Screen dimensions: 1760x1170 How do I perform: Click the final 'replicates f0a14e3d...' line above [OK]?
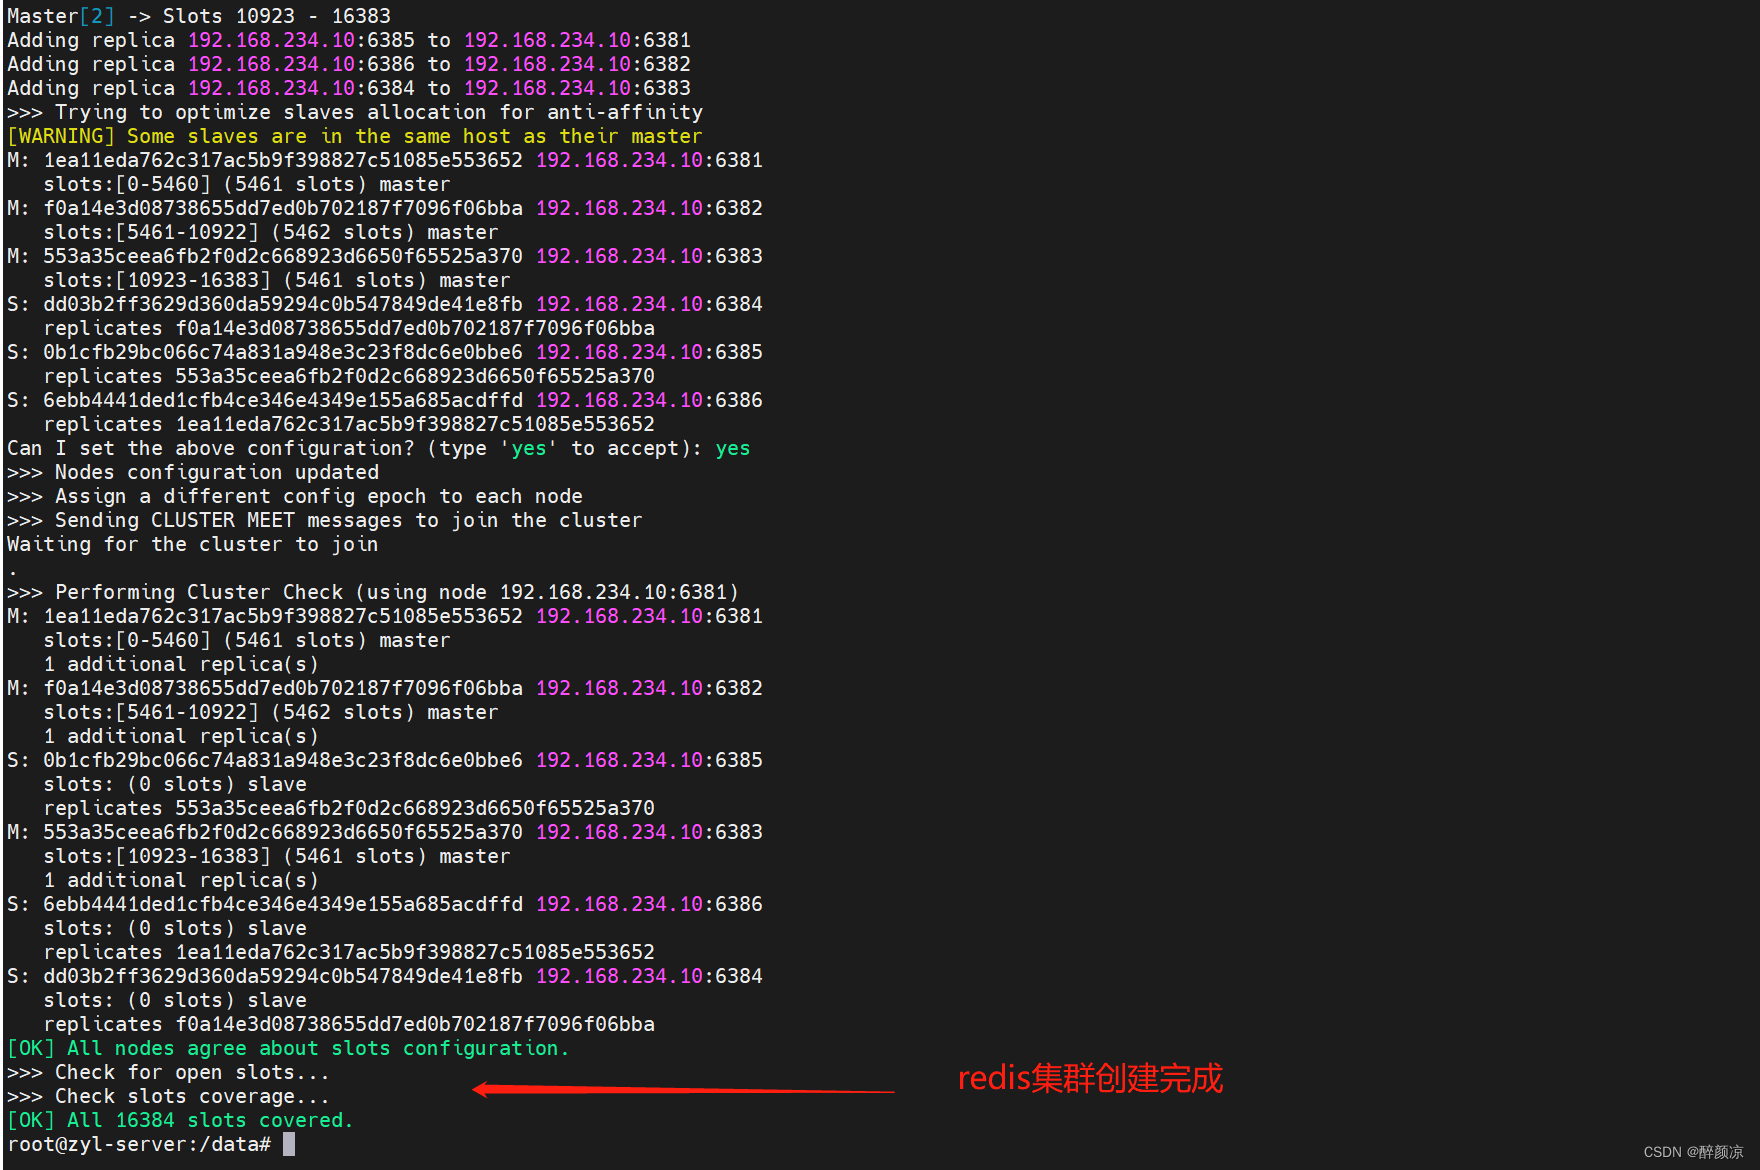(x=349, y=1024)
